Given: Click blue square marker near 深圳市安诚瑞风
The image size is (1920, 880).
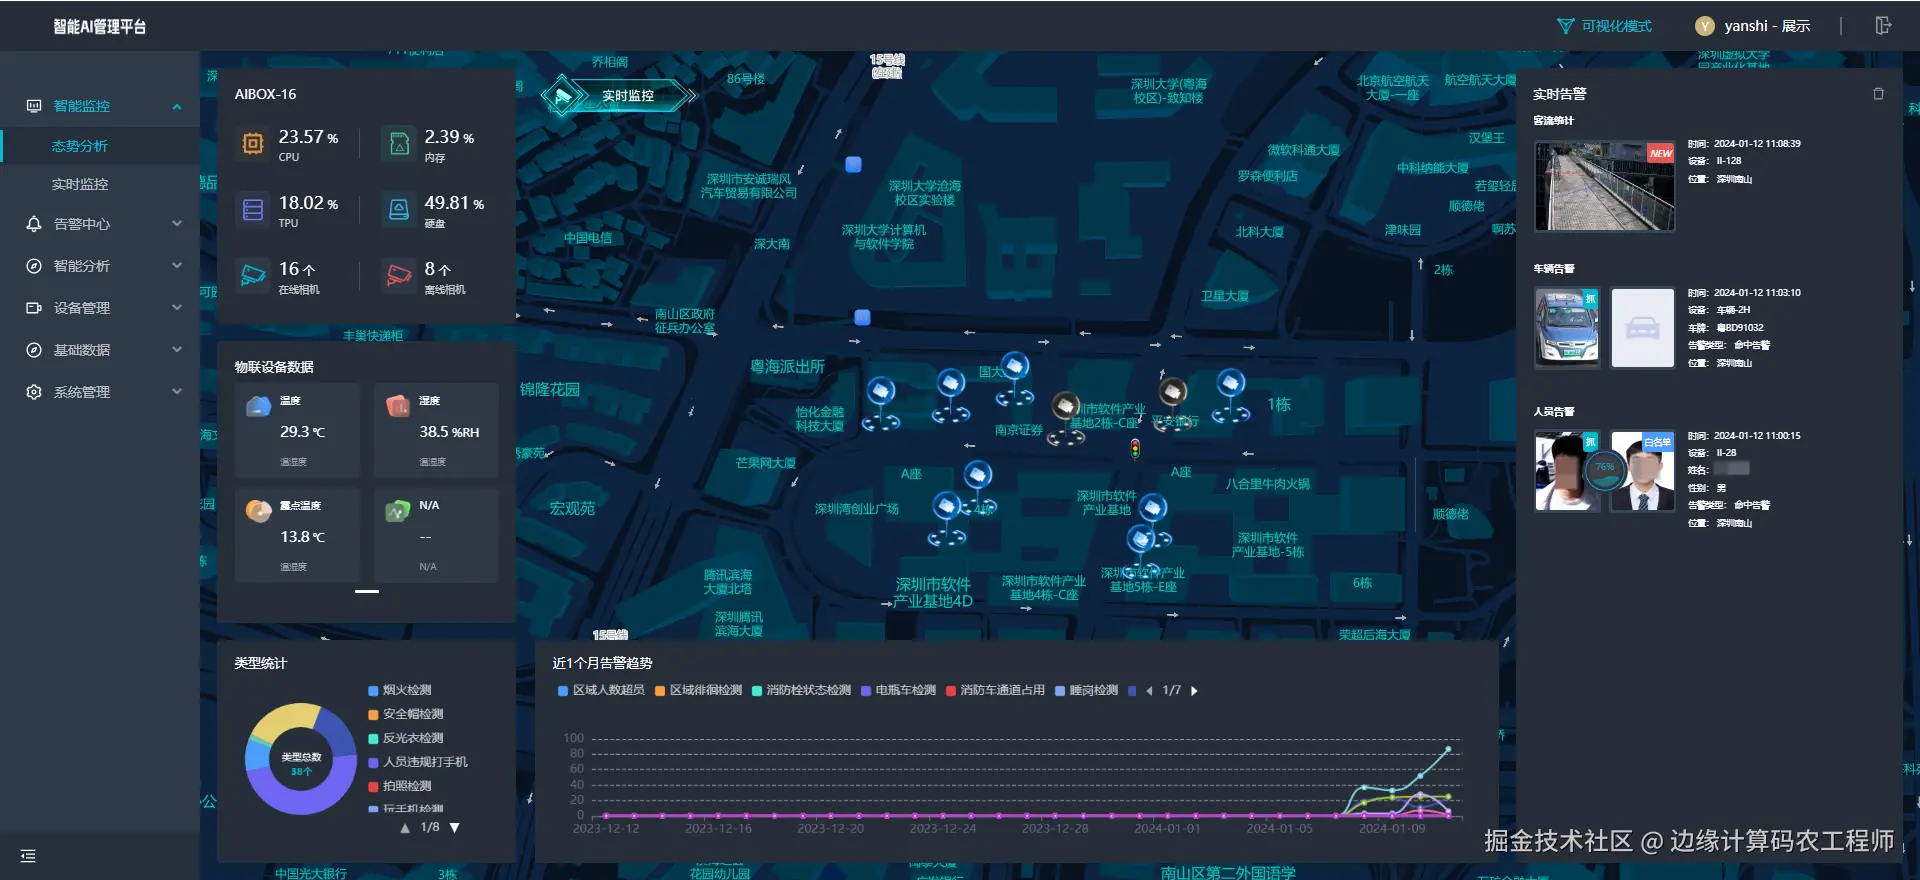Looking at the screenshot, I should point(853,164).
